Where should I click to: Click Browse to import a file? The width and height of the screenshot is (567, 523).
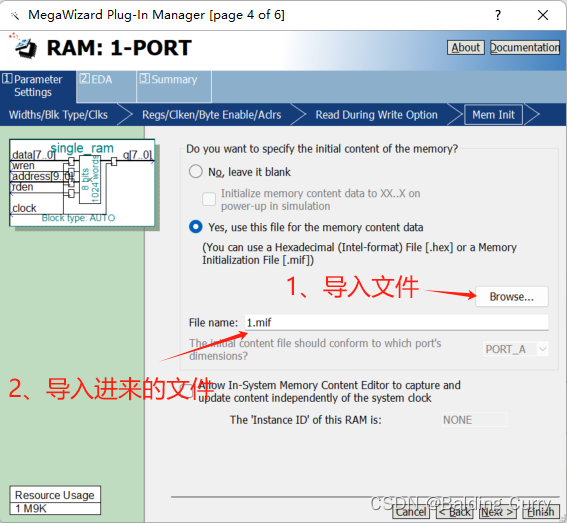tap(512, 297)
